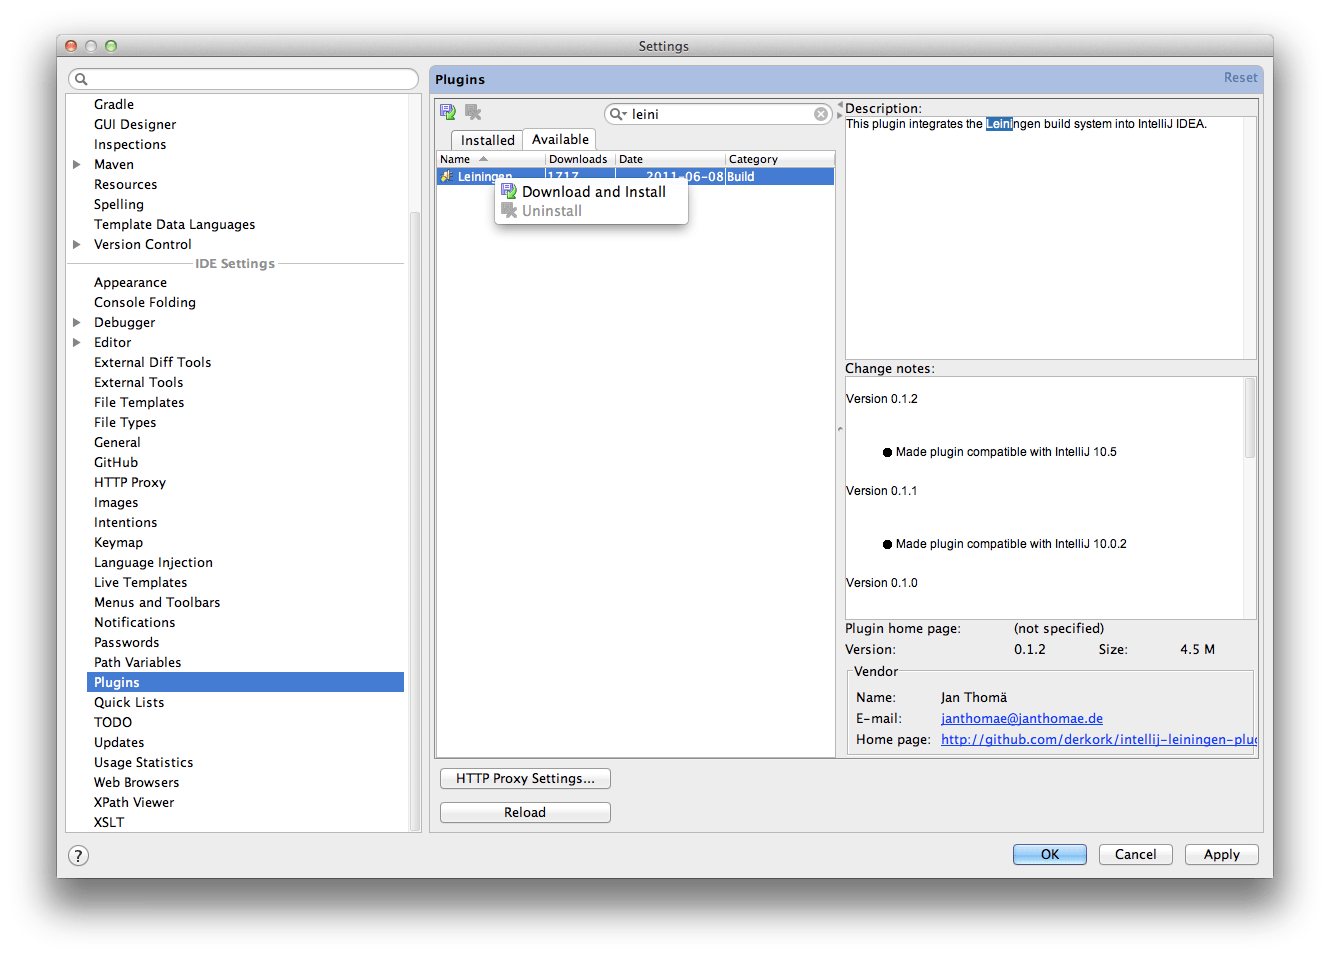Screen dimensions: 1330x957
Task: Open the janthomae@janthomae.de email link
Action: (1021, 718)
